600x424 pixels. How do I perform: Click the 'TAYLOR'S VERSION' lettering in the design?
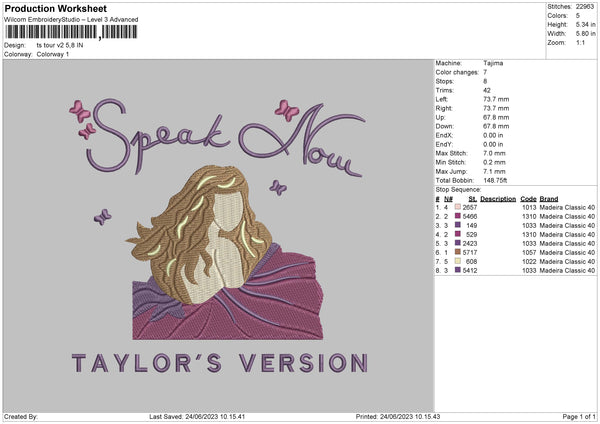pos(220,363)
